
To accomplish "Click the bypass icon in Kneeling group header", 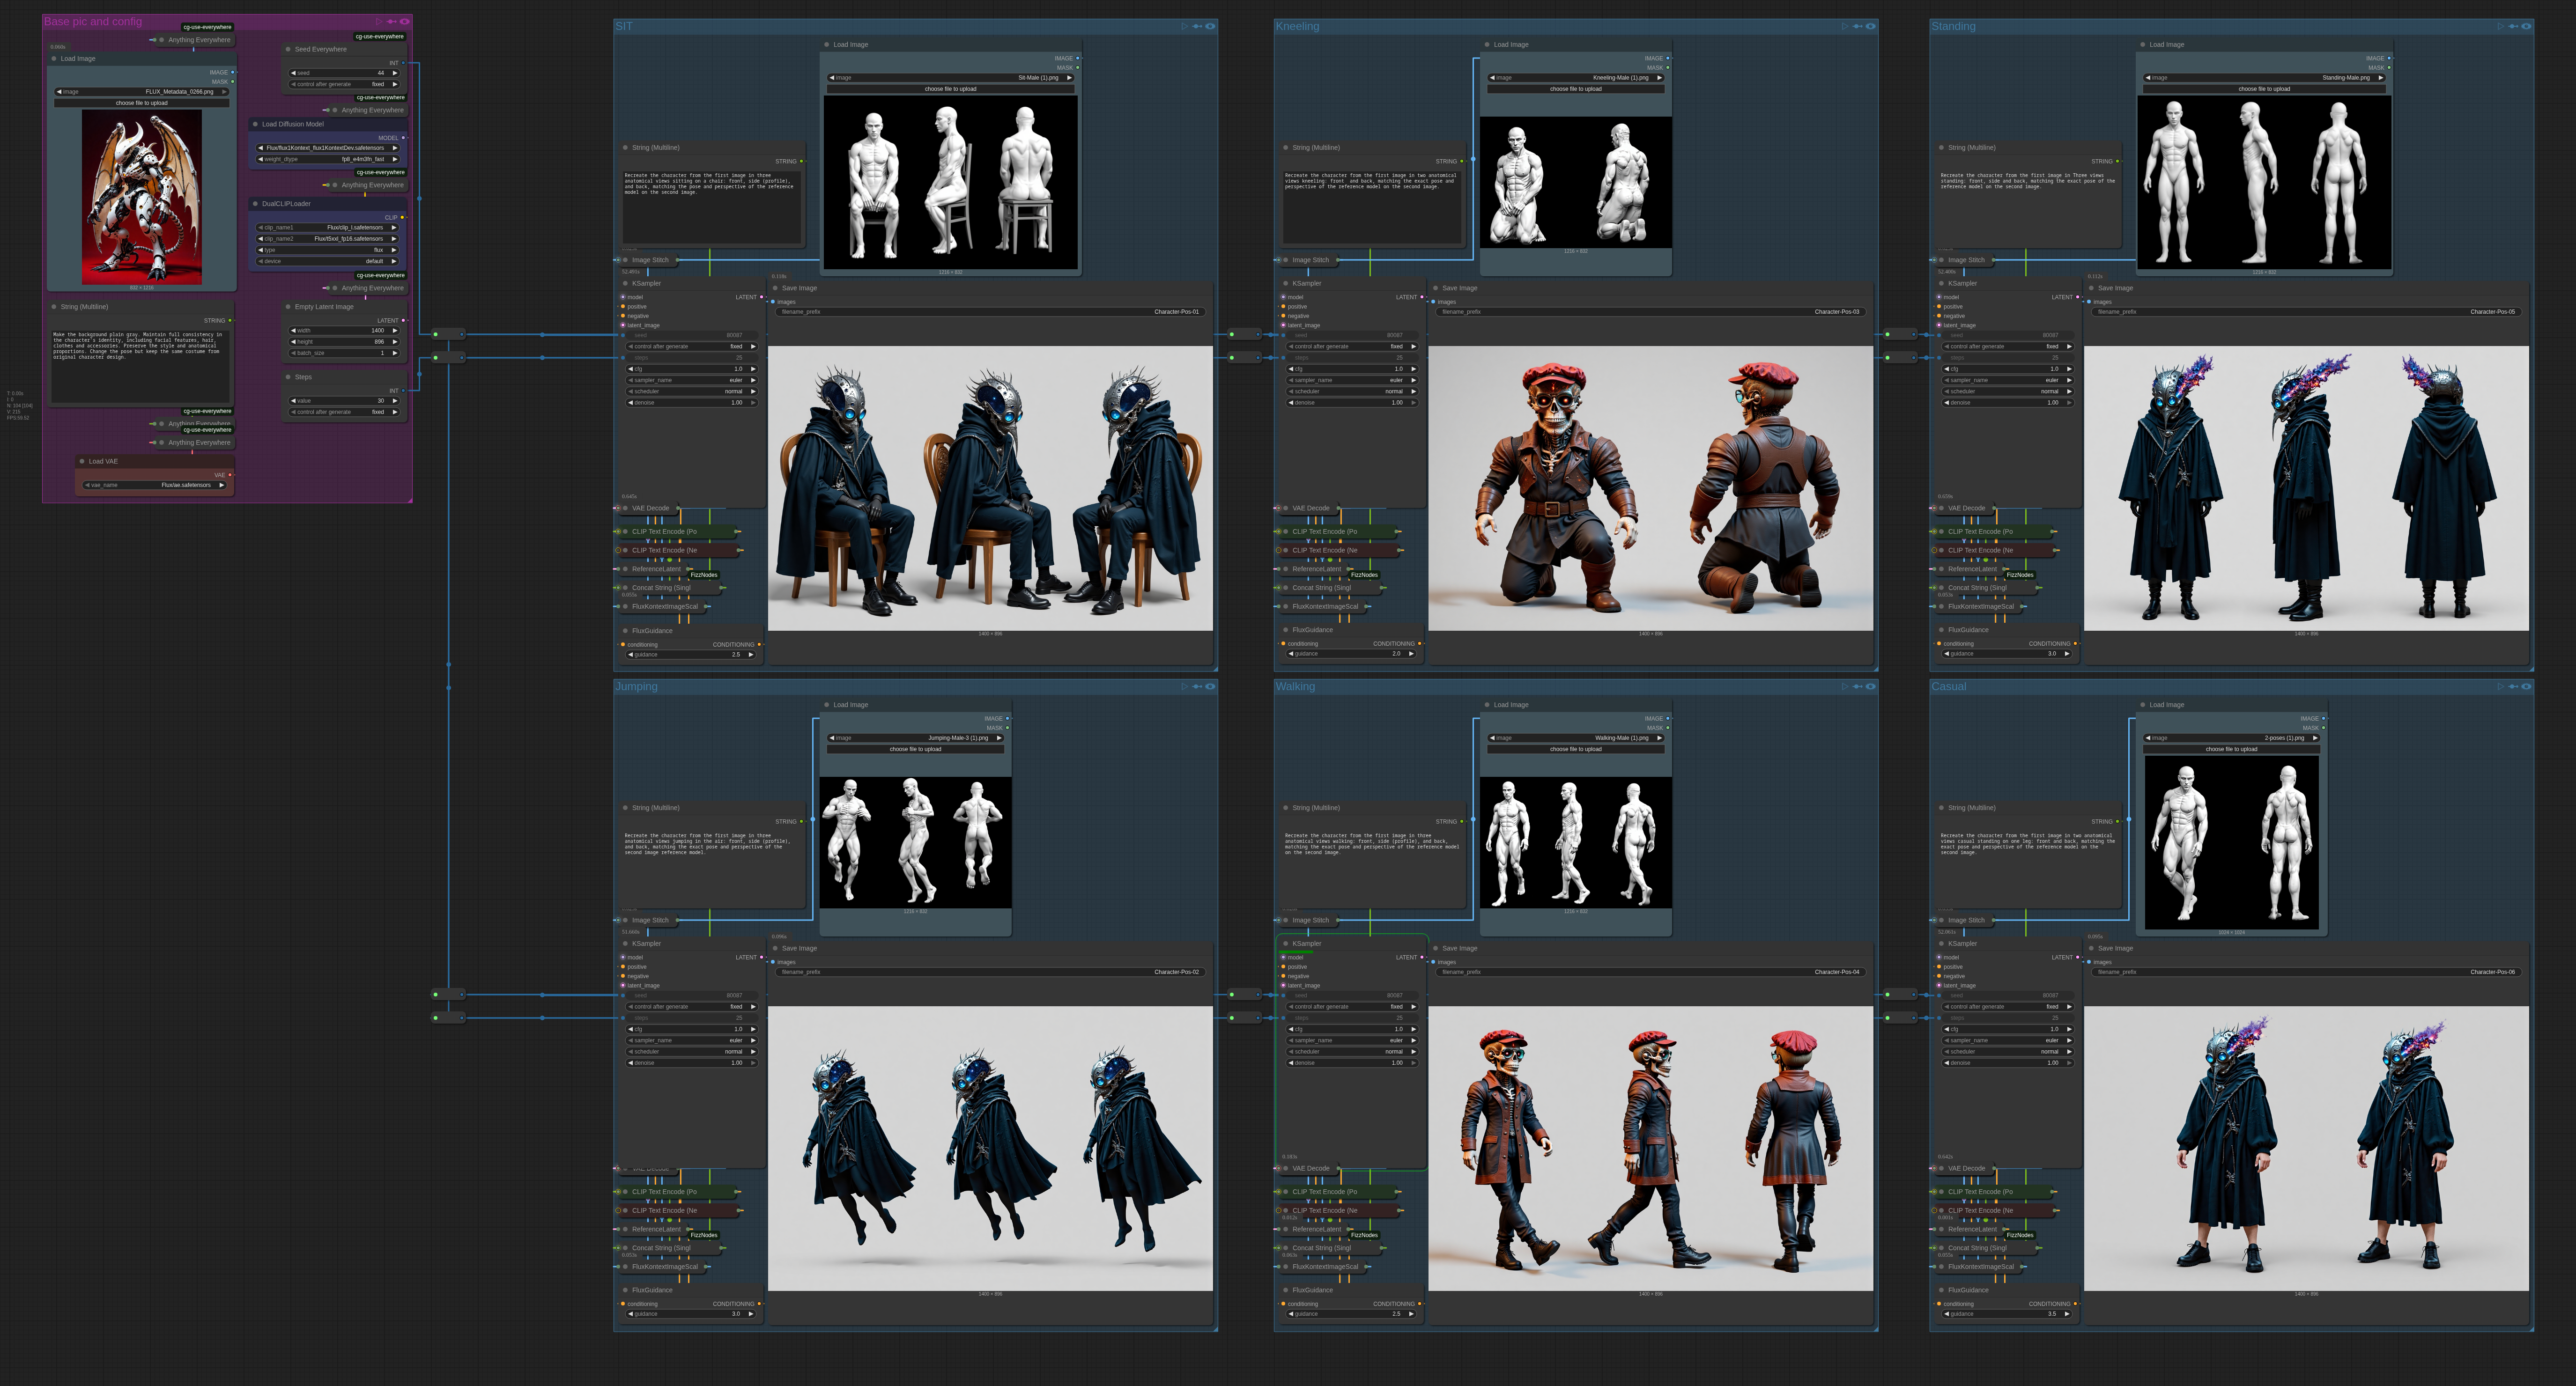I will point(1857,26).
